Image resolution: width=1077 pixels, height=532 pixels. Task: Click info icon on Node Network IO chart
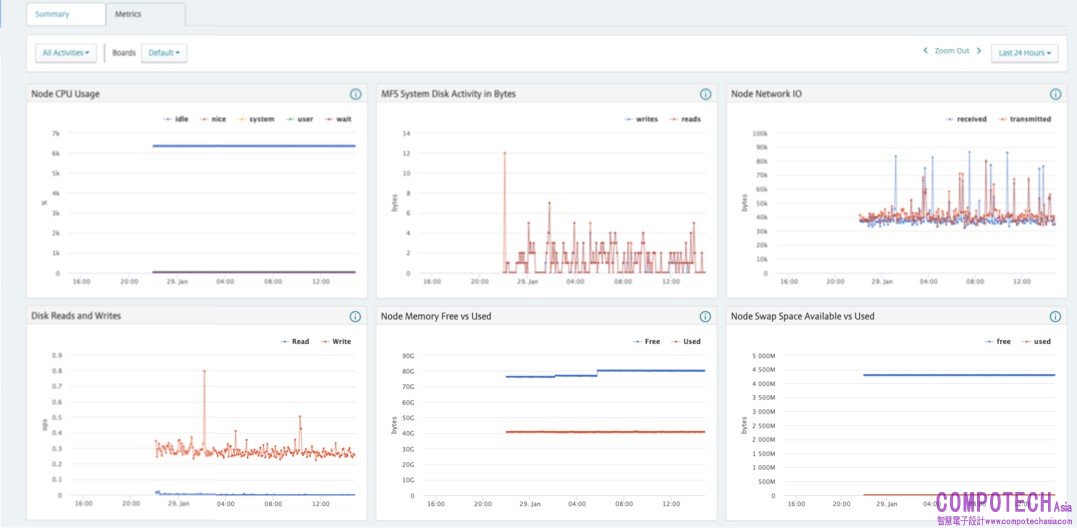pyautogui.click(x=1055, y=95)
